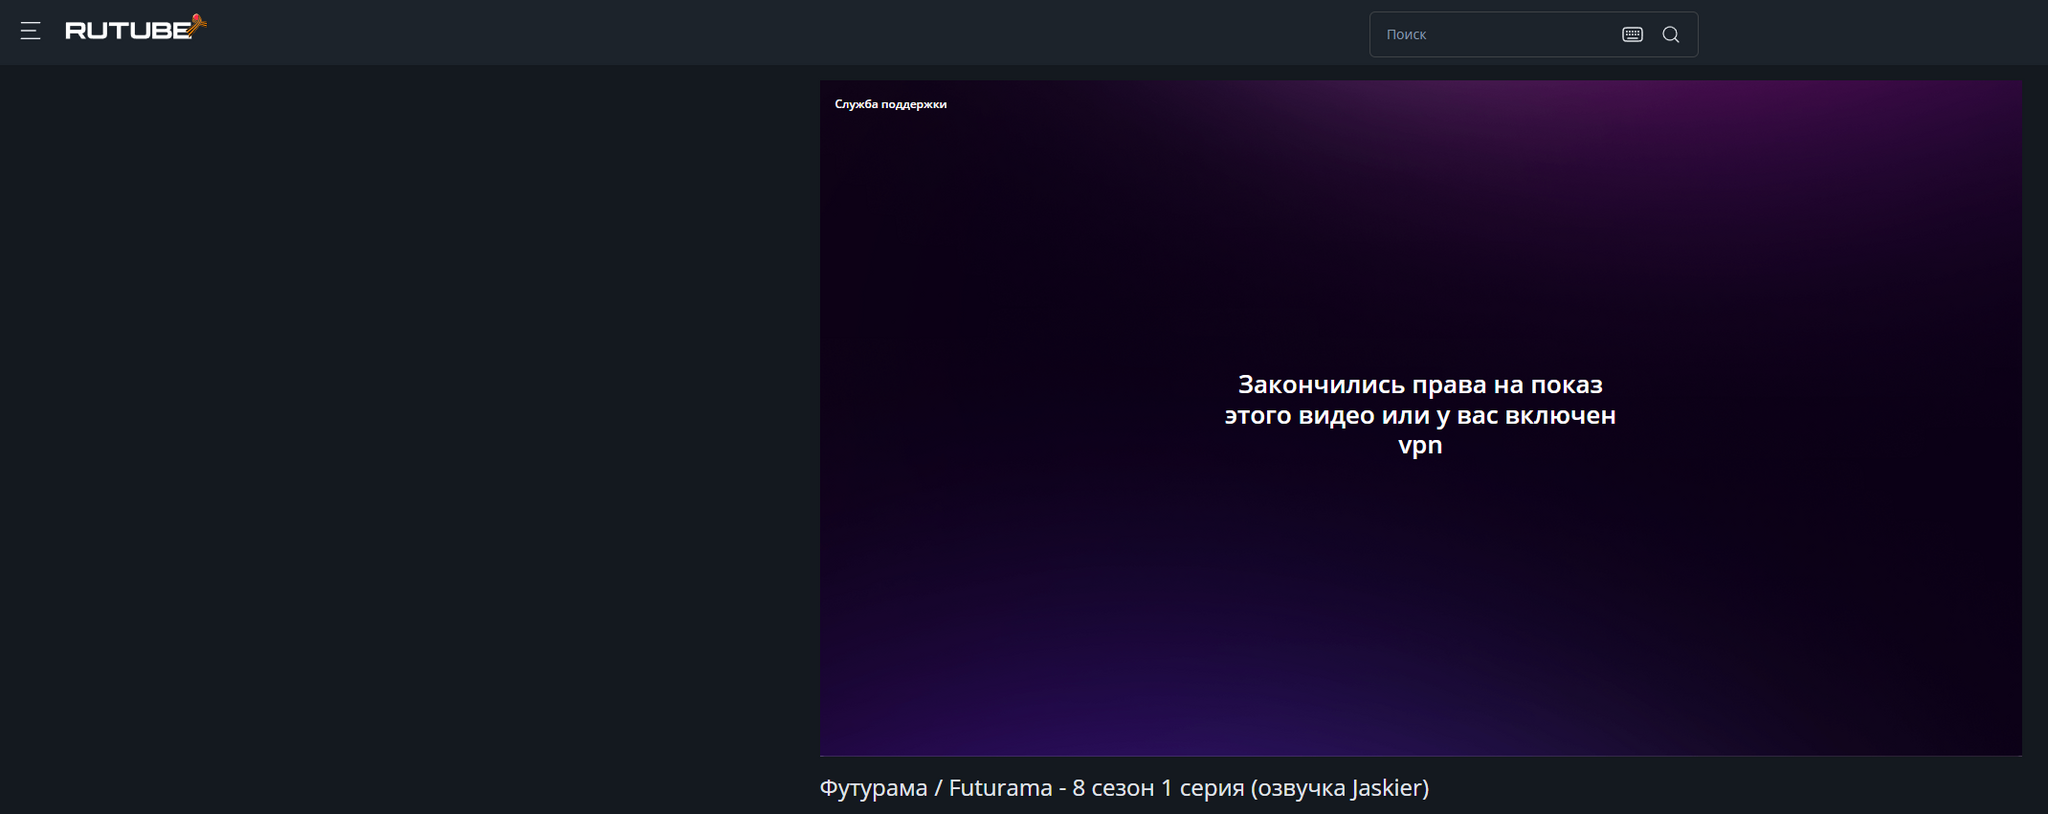Click the "Закончились права на показ" line
The height and width of the screenshot is (814, 2048).
[1420, 385]
